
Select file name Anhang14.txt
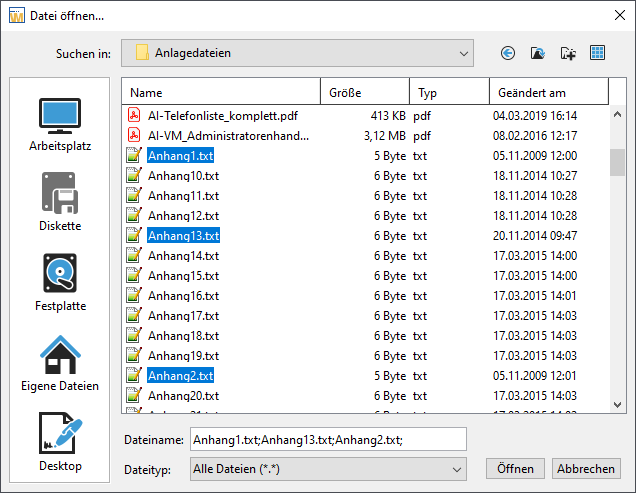(183, 256)
